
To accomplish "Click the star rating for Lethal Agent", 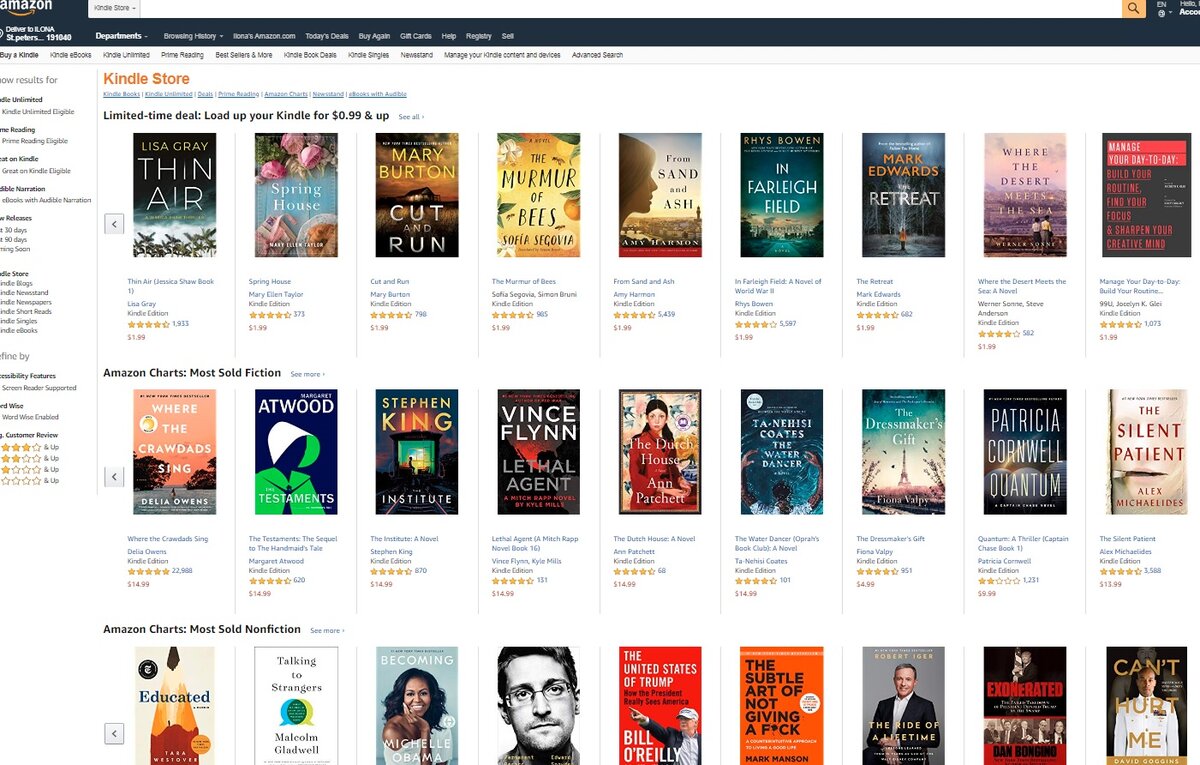I will click(512, 581).
